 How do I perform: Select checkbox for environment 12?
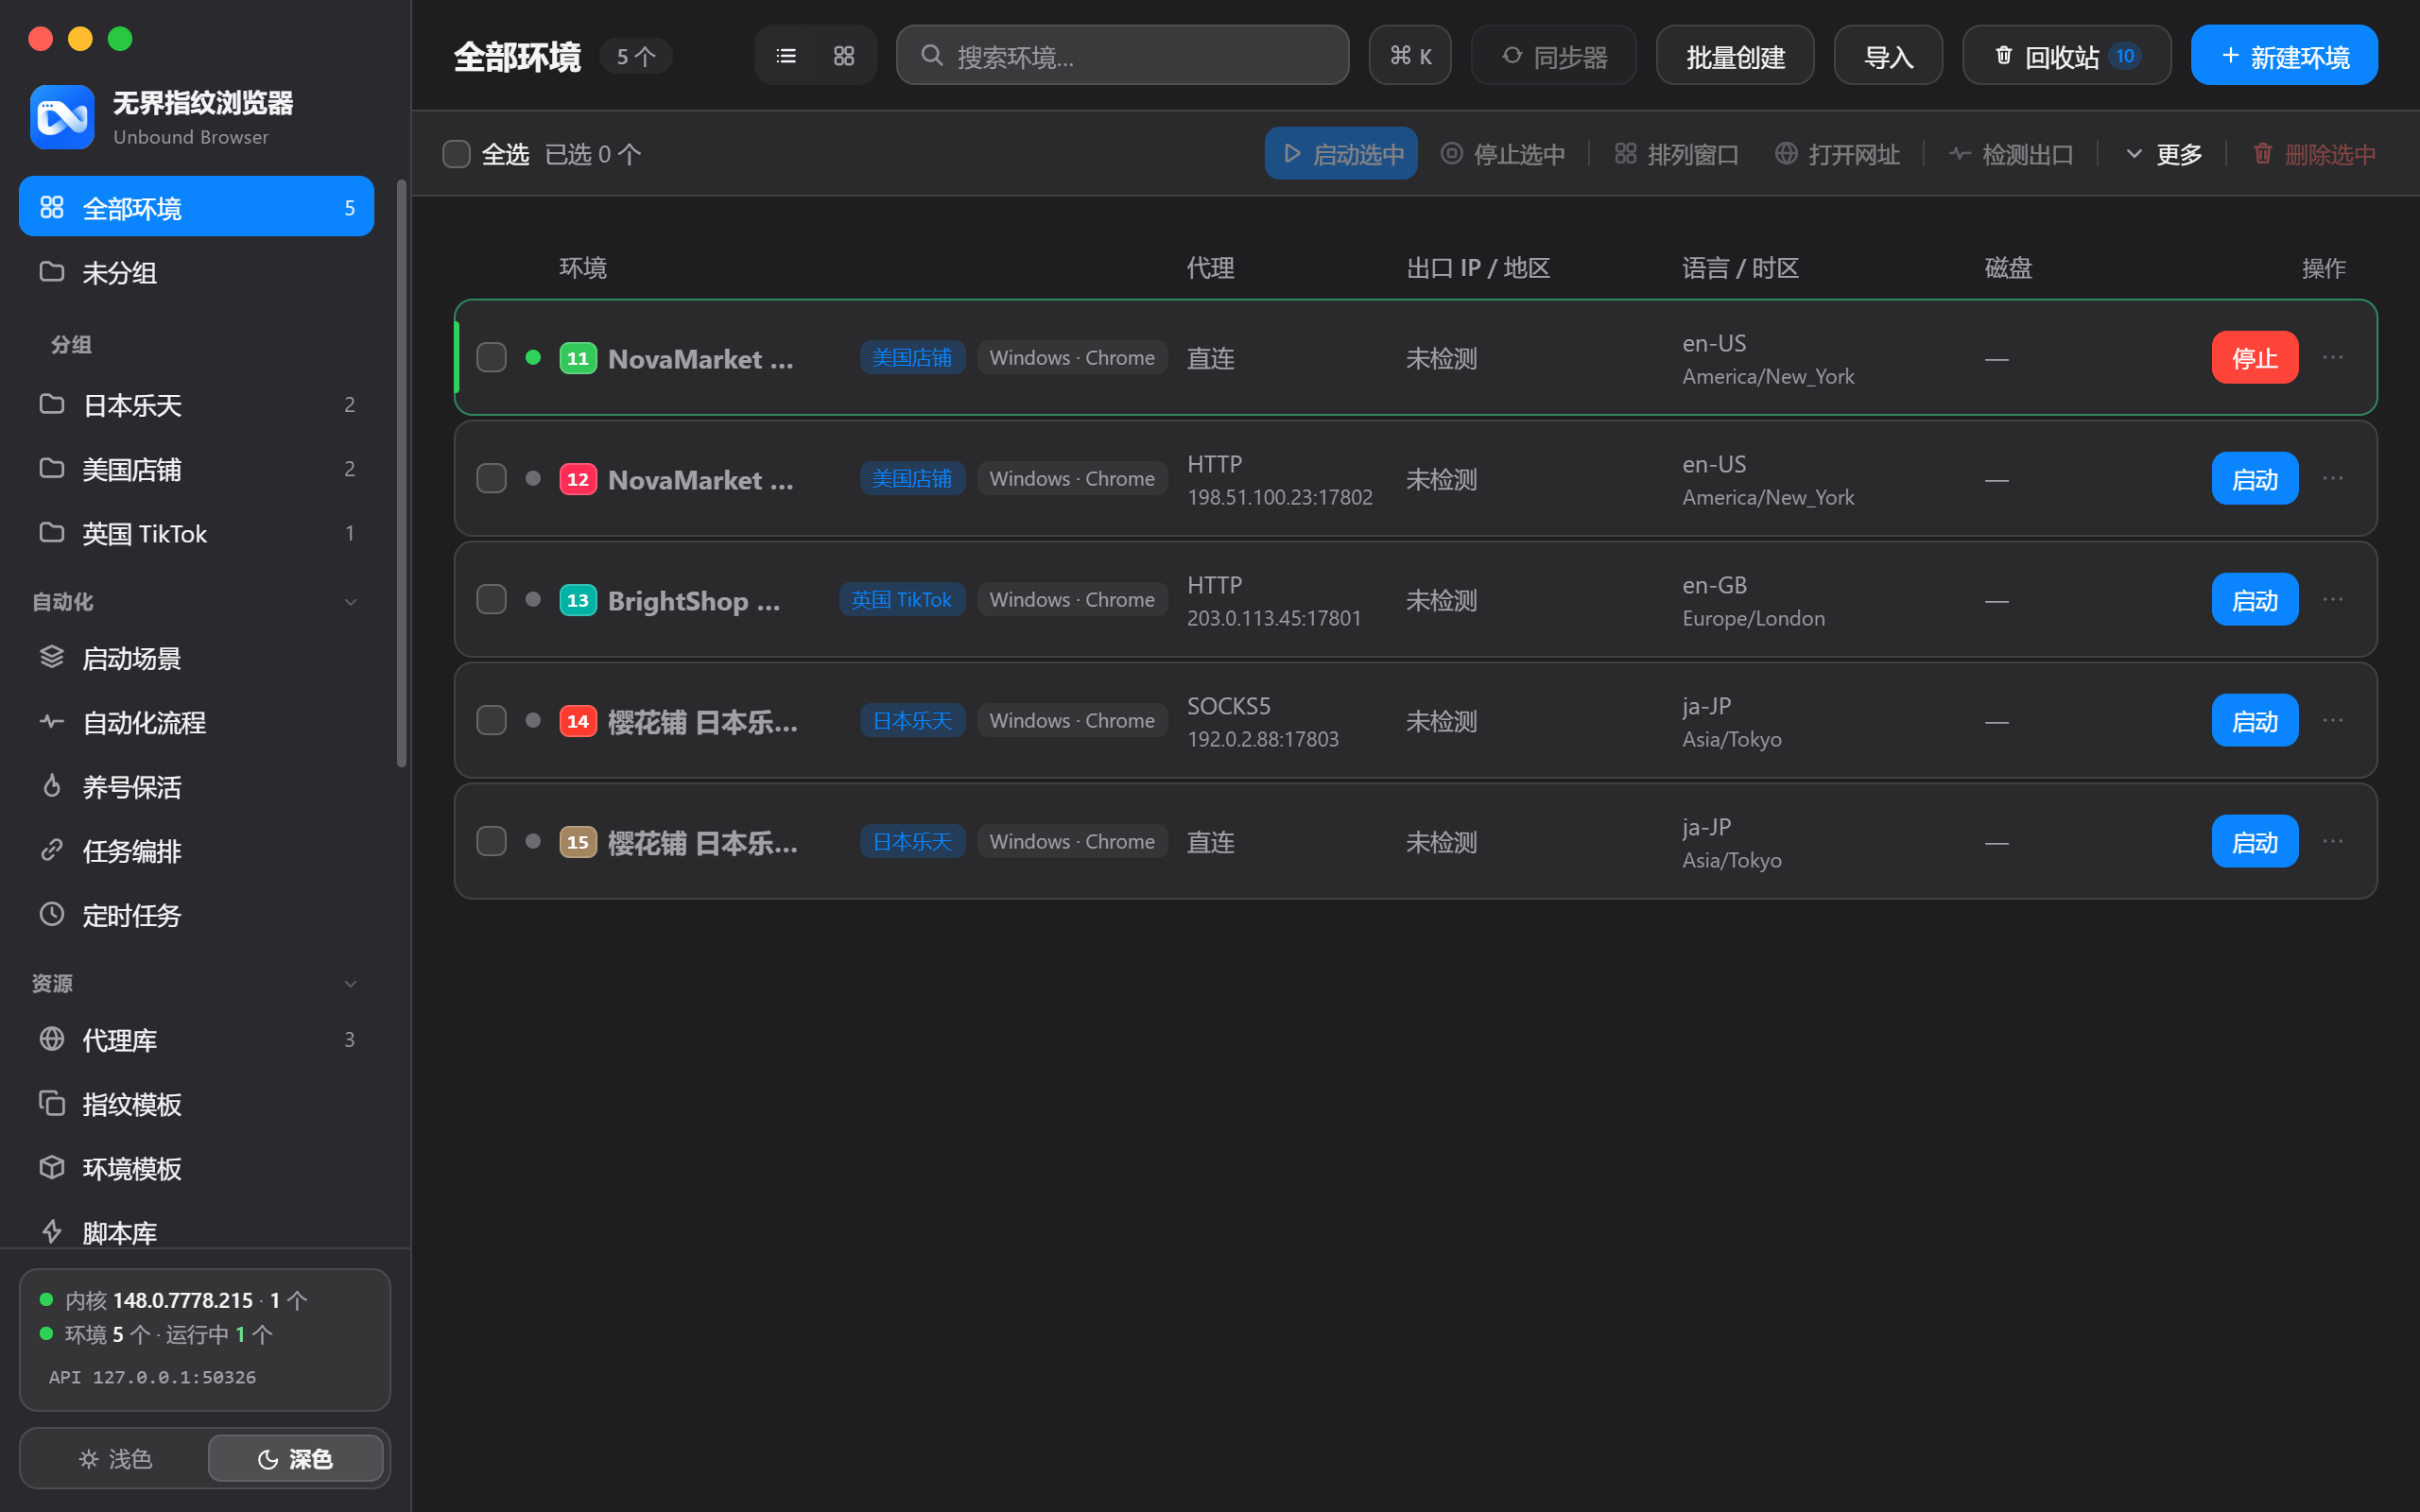pyautogui.click(x=491, y=478)
